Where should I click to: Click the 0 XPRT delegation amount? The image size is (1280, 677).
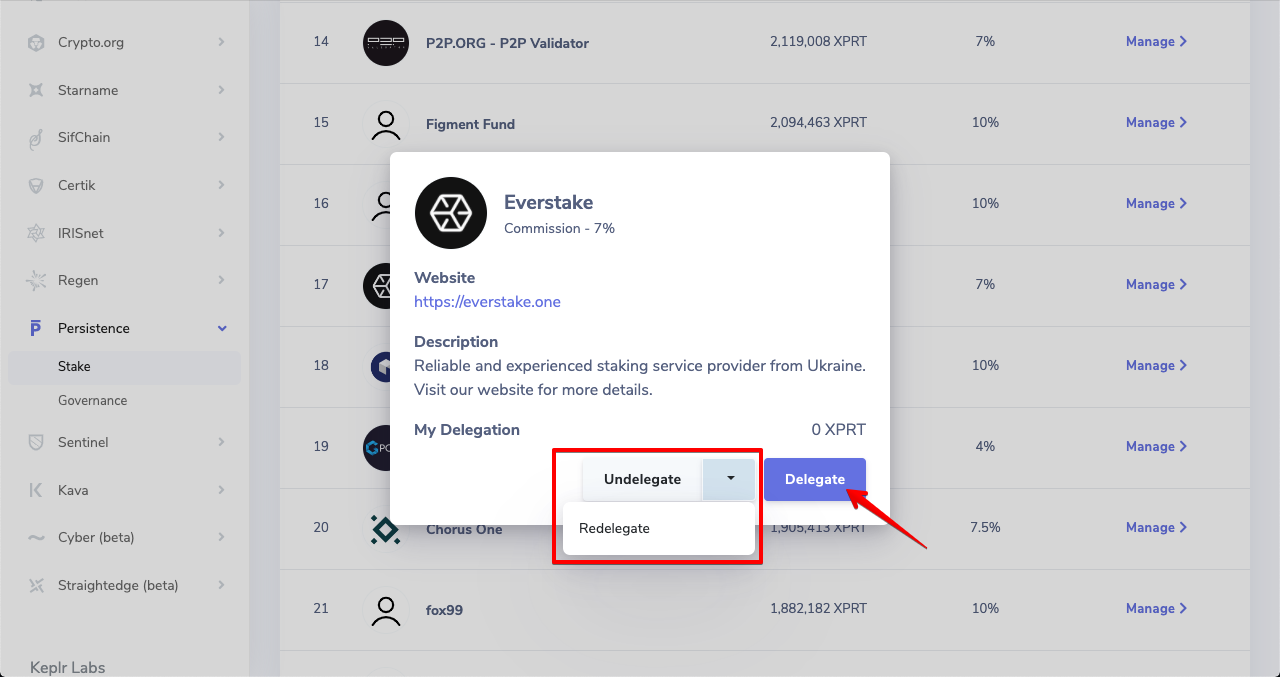click(x=839, y=430)
